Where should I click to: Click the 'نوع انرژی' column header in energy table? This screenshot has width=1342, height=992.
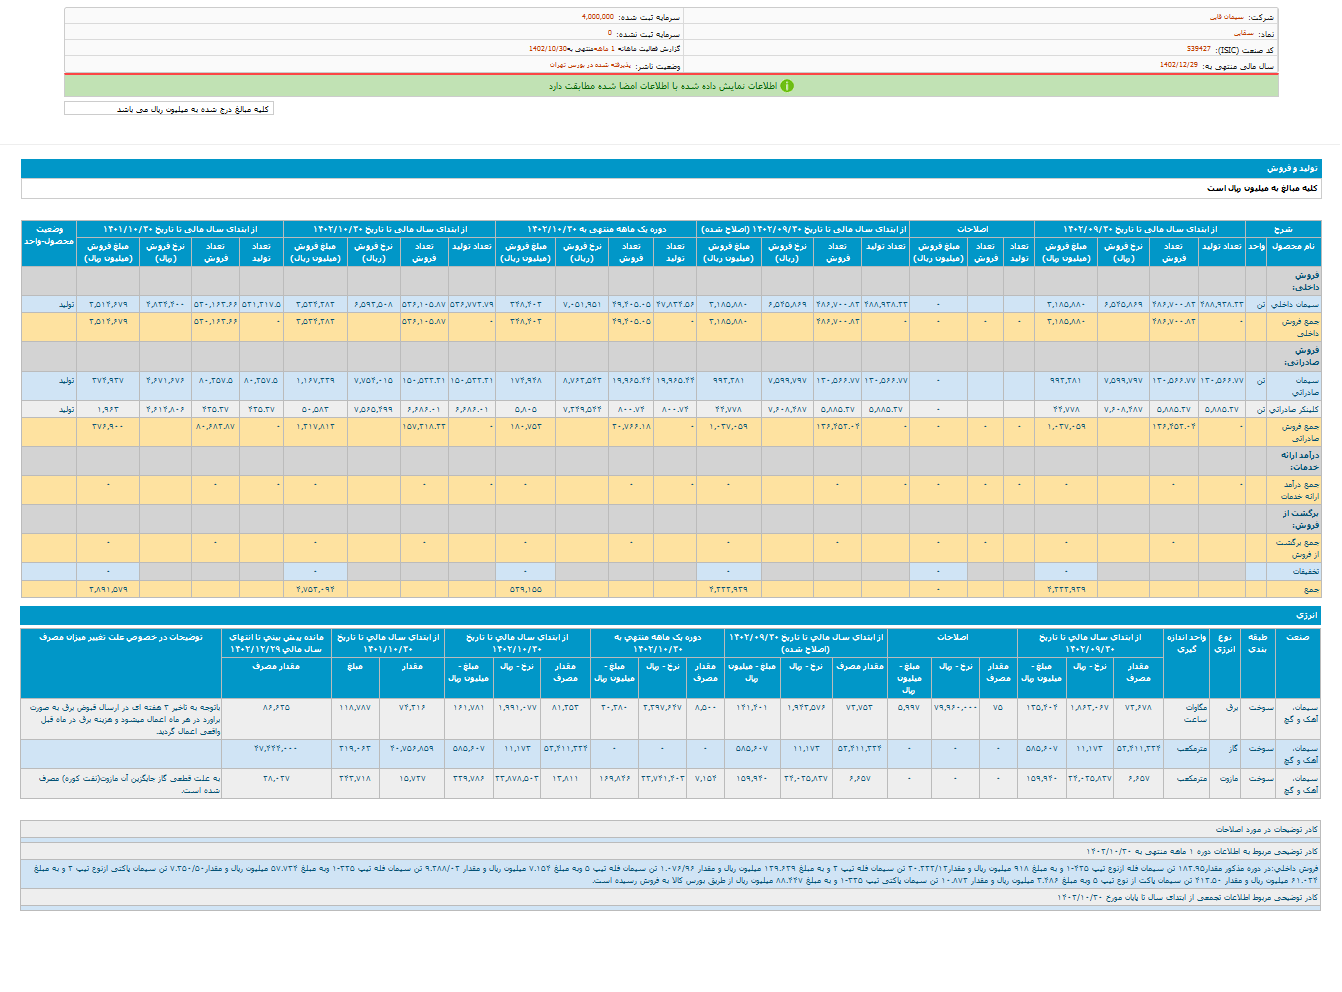(x=1224, y=643)
